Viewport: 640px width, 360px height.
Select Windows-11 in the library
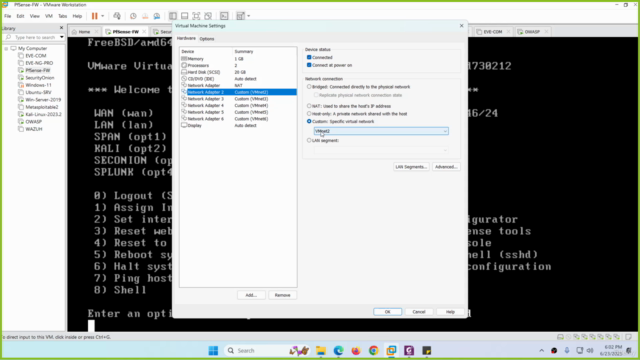pos(38,85)
